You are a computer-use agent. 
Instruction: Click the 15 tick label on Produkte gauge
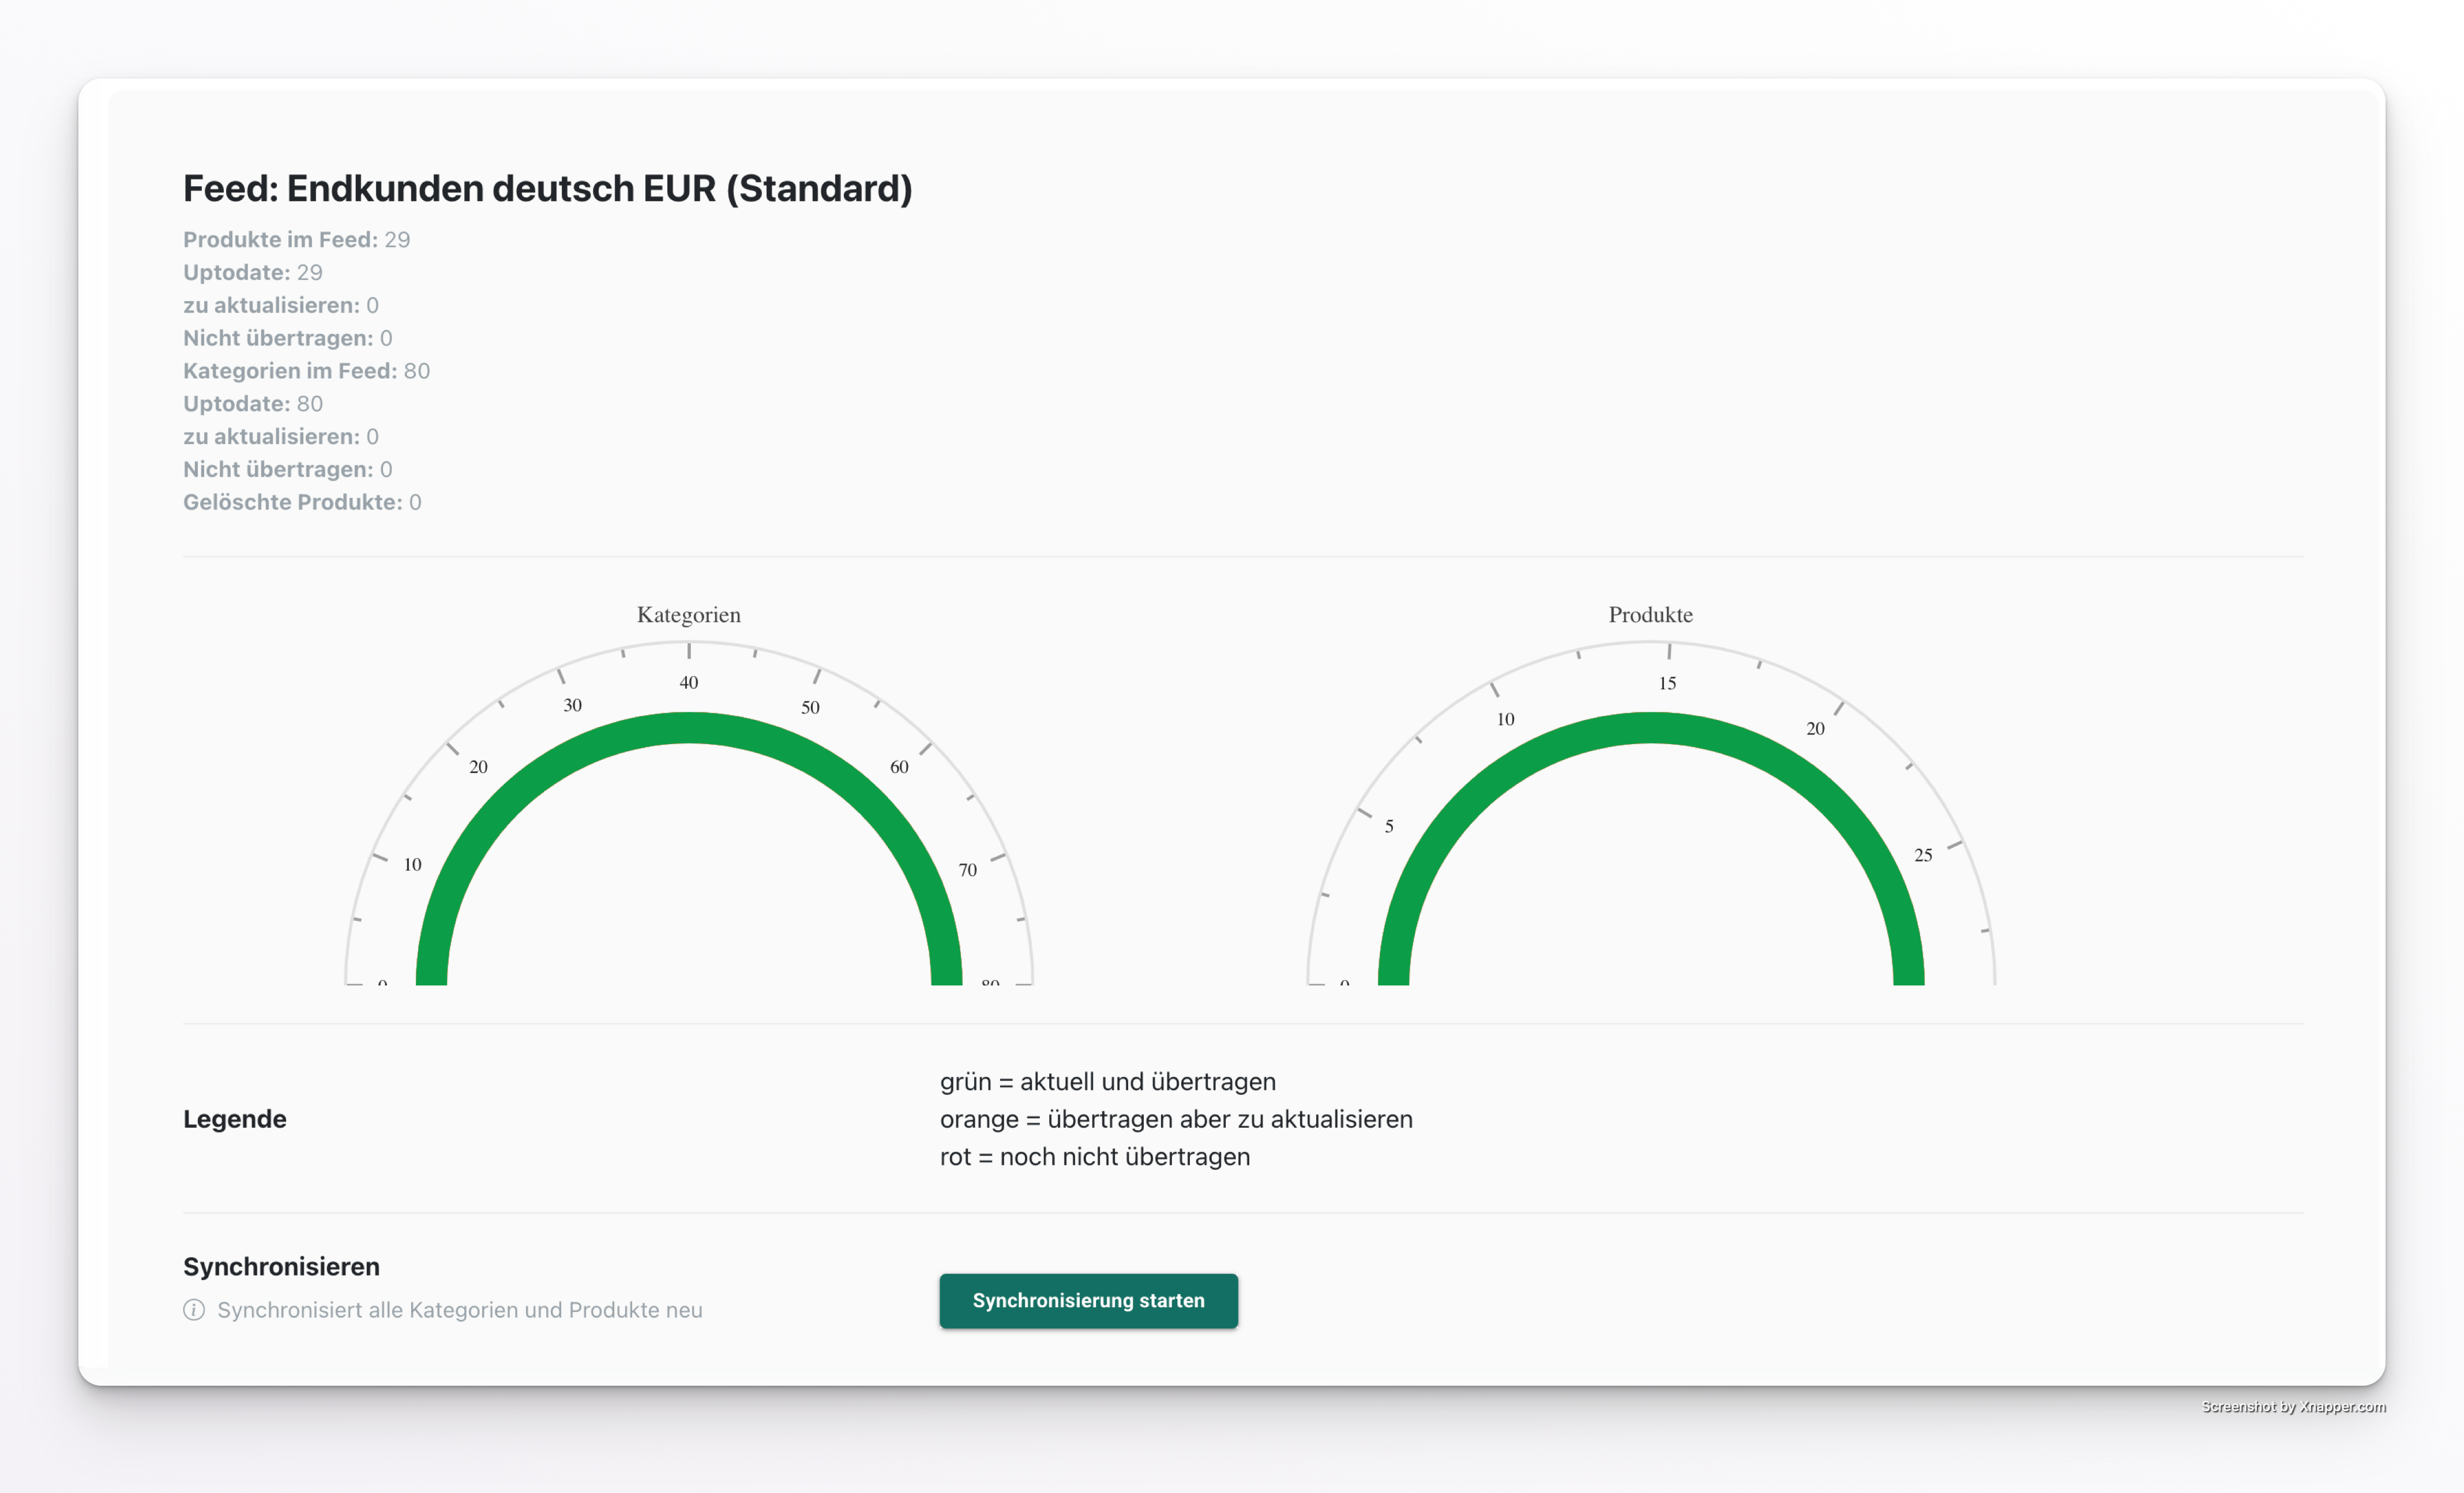[1667, 684]
